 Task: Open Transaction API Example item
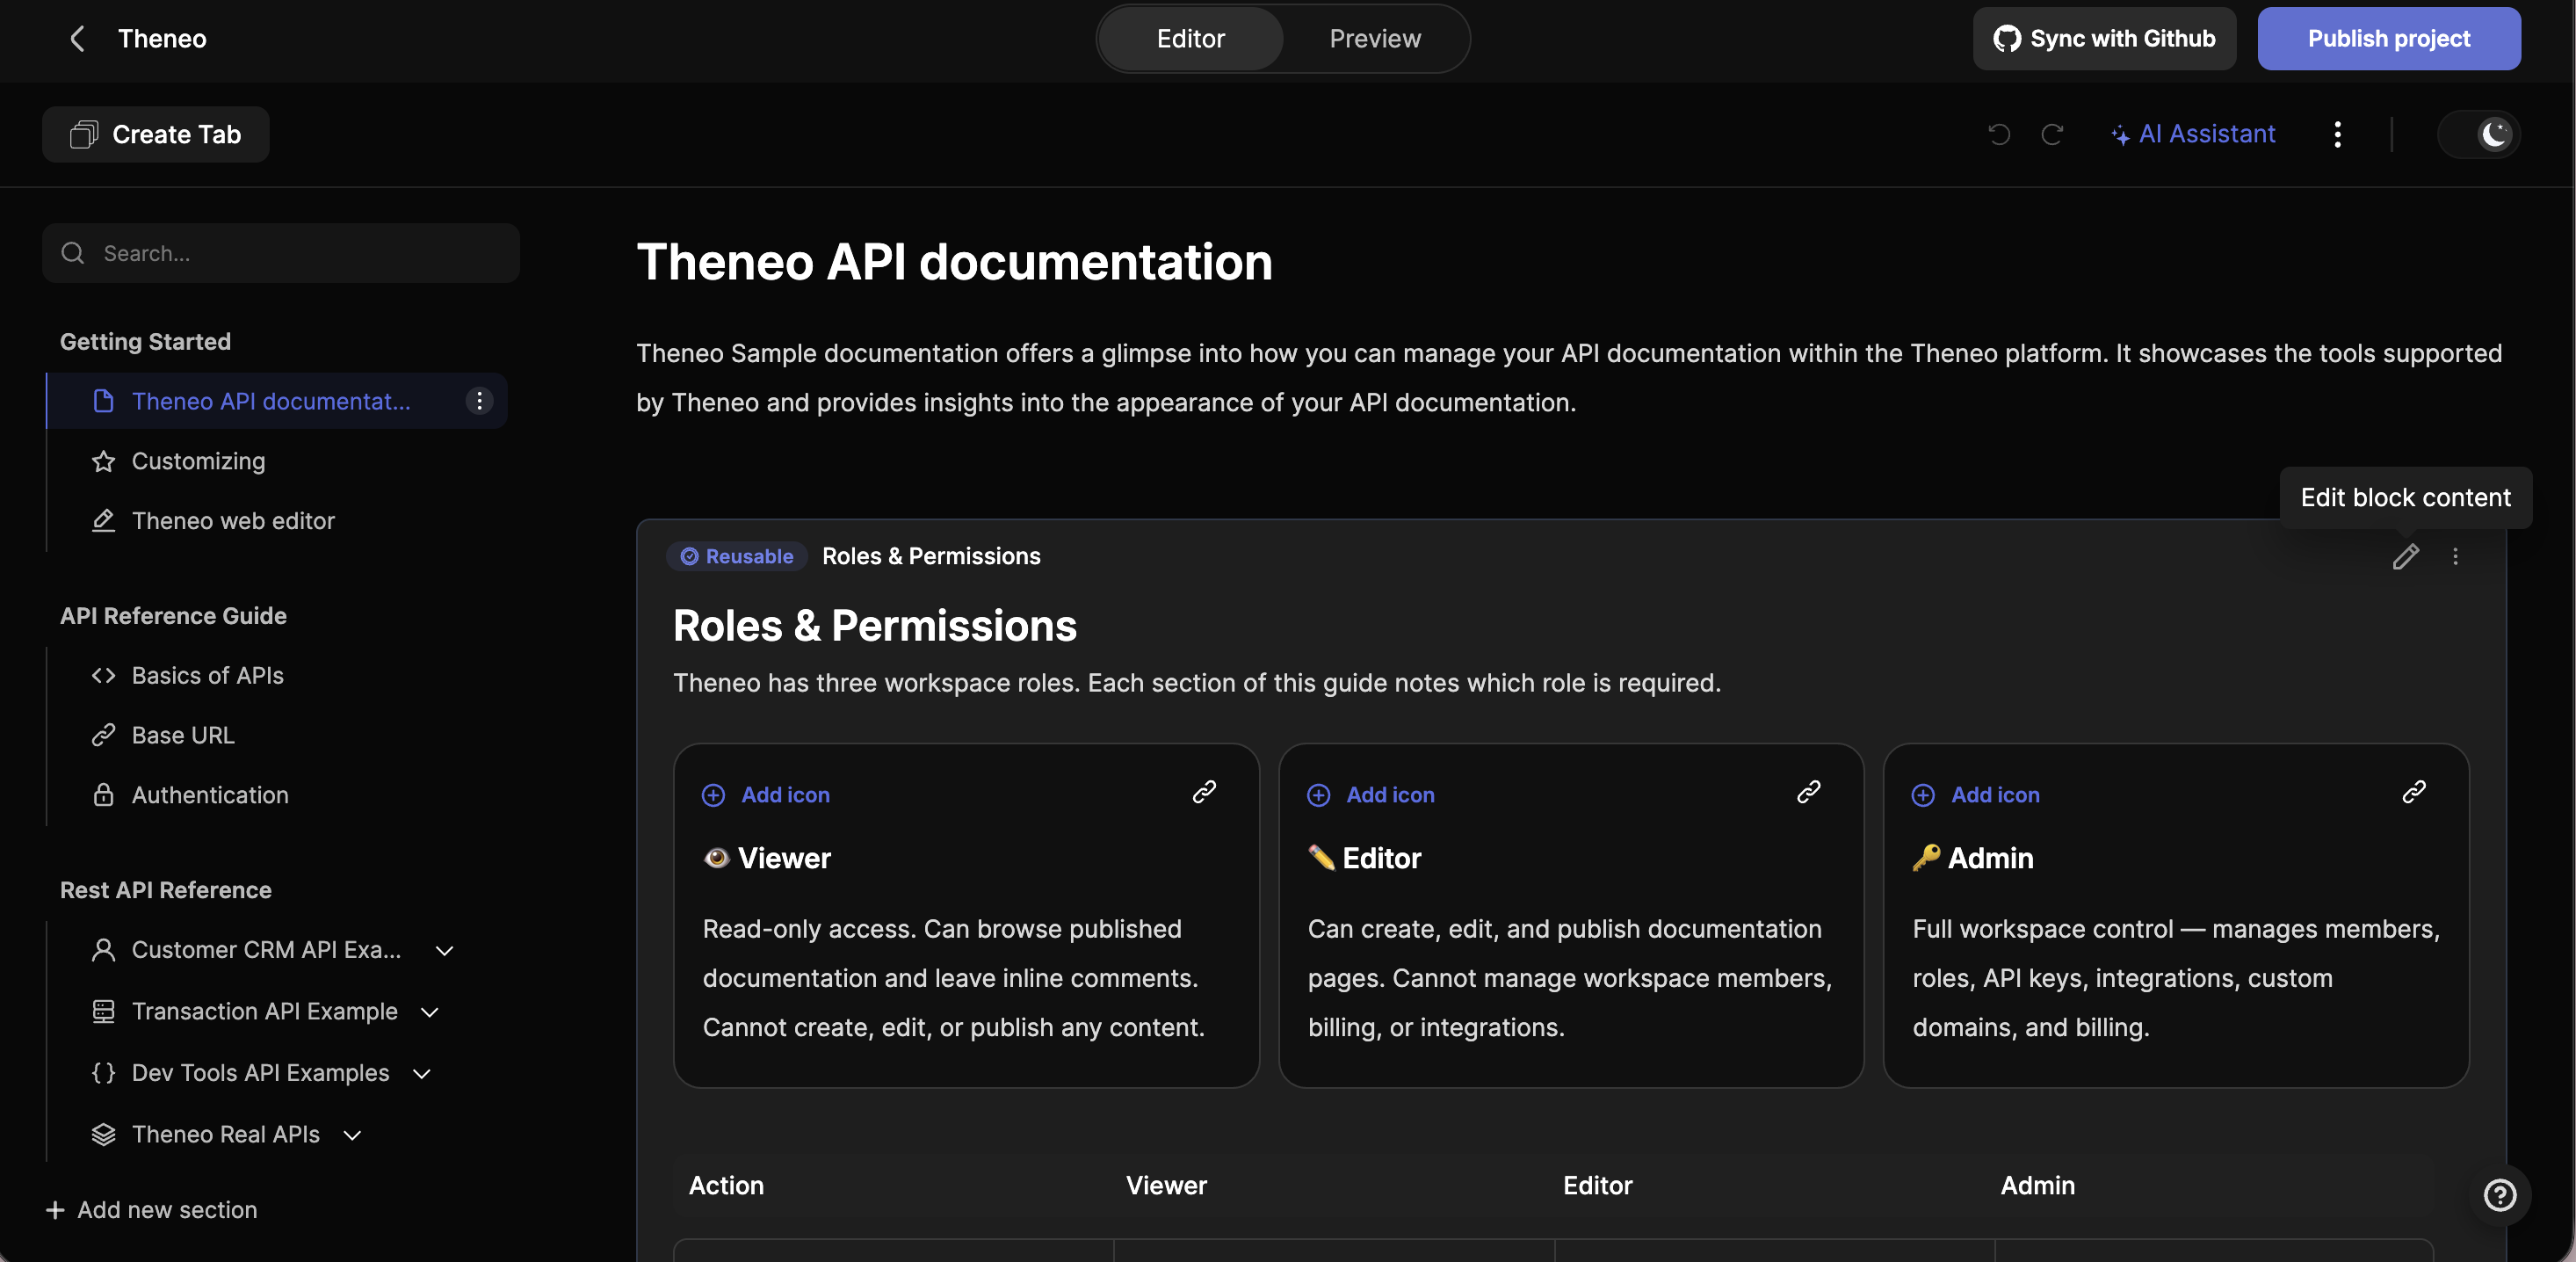(264, 1012)
